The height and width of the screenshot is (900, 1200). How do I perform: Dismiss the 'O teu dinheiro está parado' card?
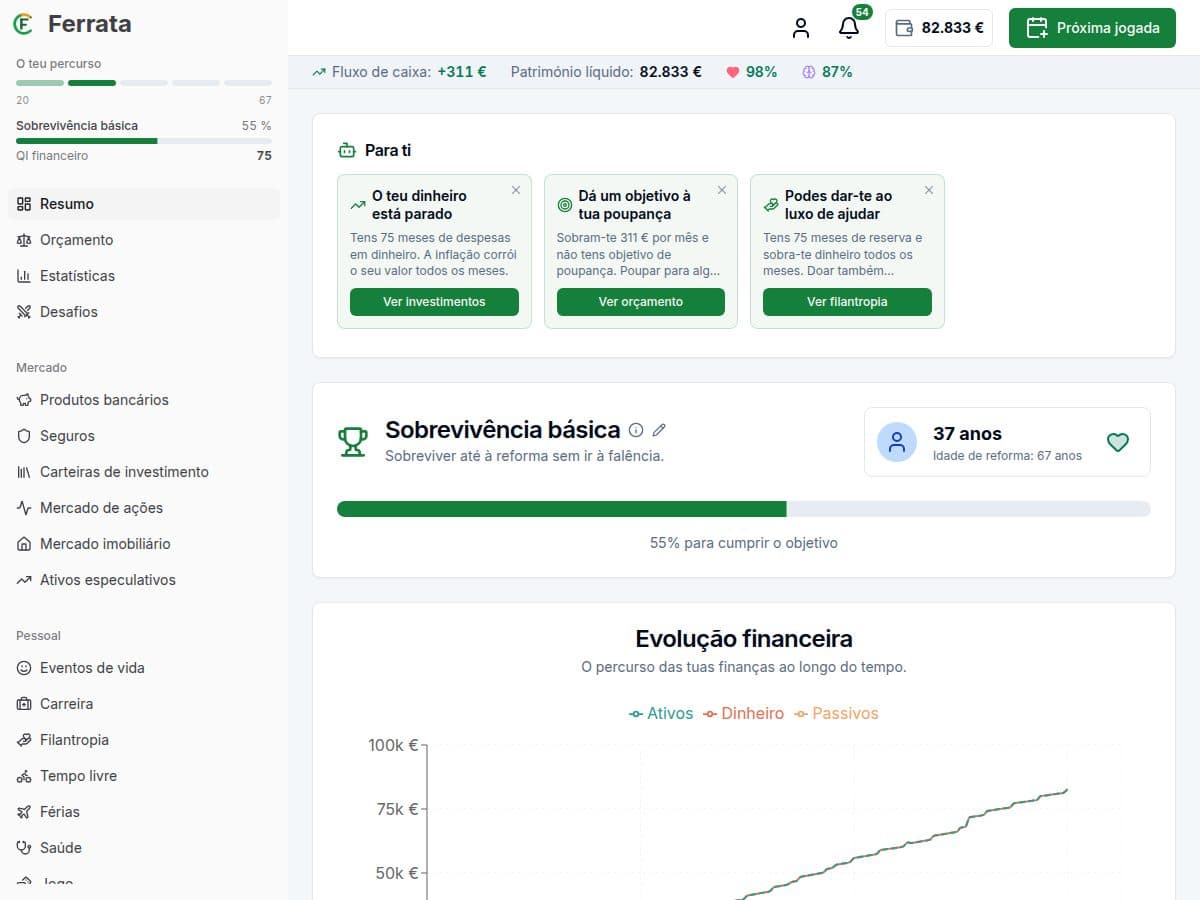point(516,190)
